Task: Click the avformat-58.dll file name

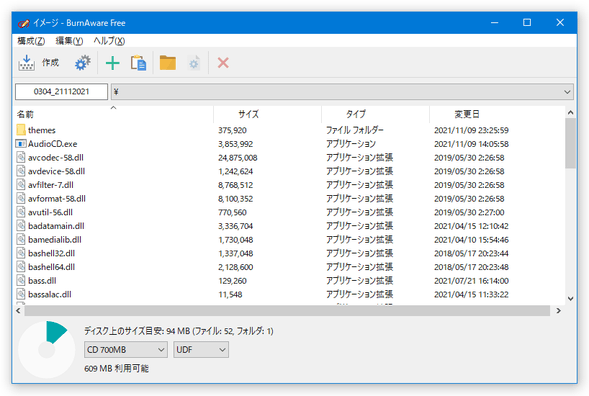Action: point(57,199)
